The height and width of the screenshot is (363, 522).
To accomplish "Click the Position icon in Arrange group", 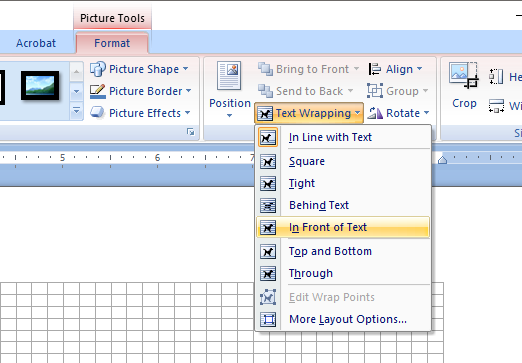I will tap(229, 76).
